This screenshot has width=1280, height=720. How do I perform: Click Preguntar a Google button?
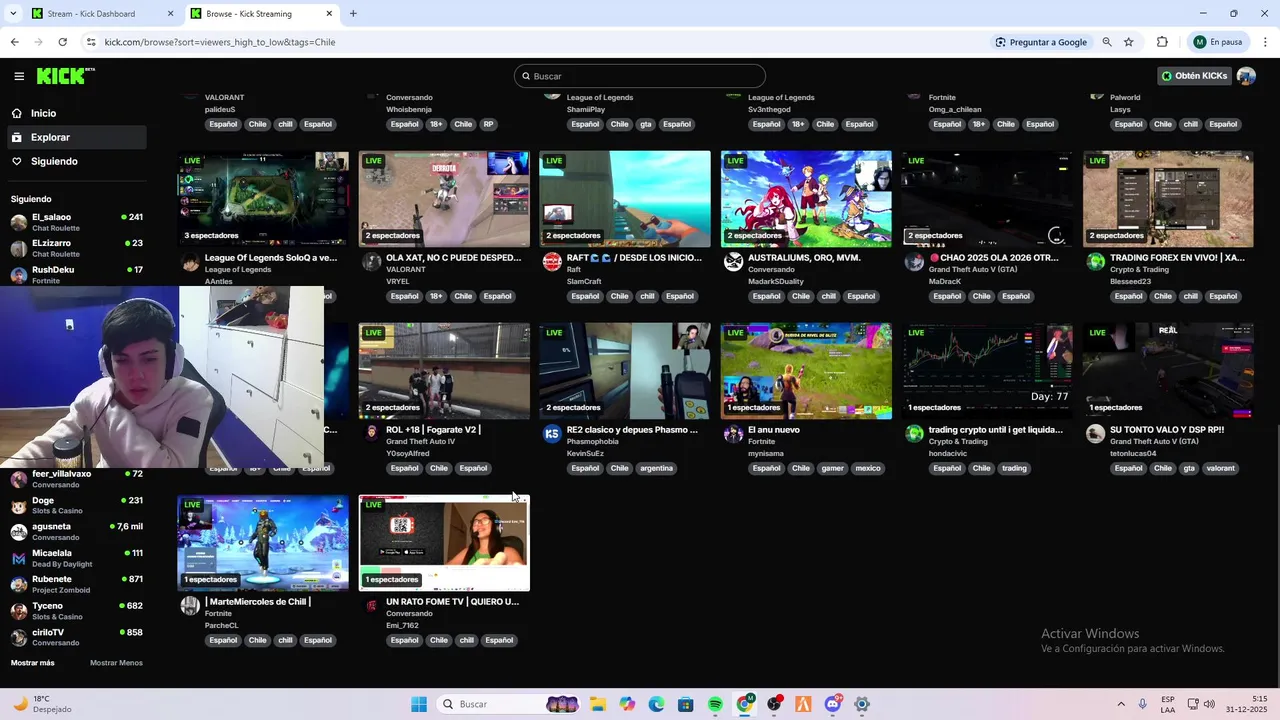[x=1041, y=42]
